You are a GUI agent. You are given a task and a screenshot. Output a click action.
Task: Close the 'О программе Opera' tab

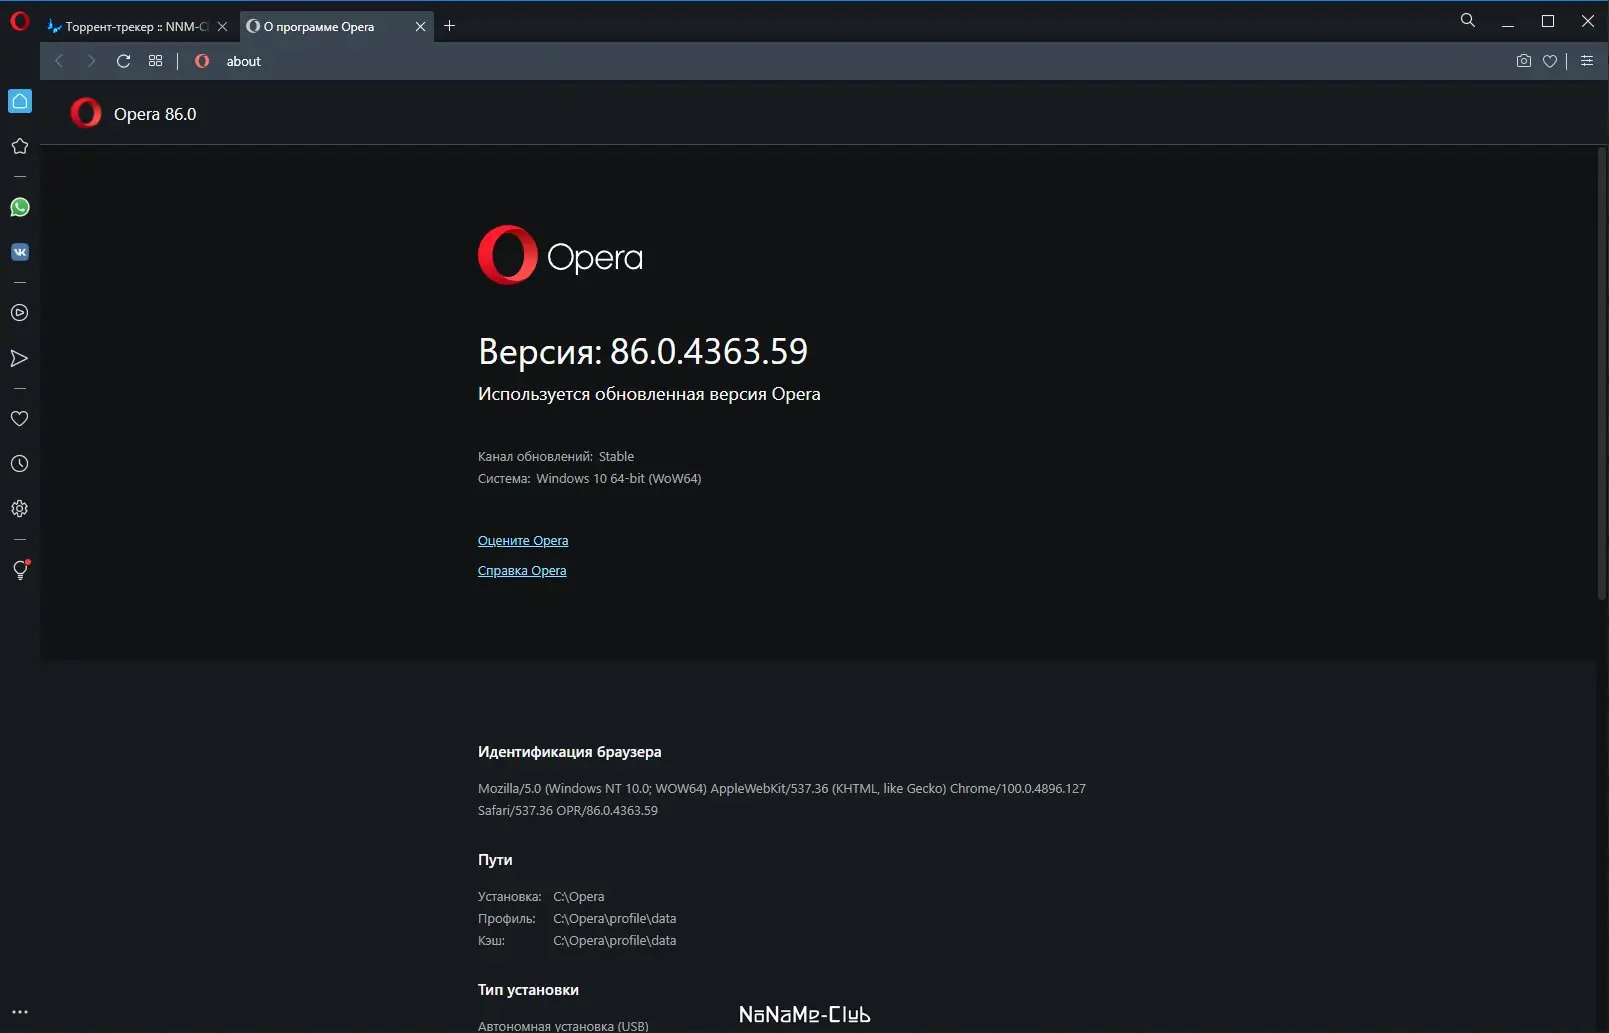click(420, 27)
